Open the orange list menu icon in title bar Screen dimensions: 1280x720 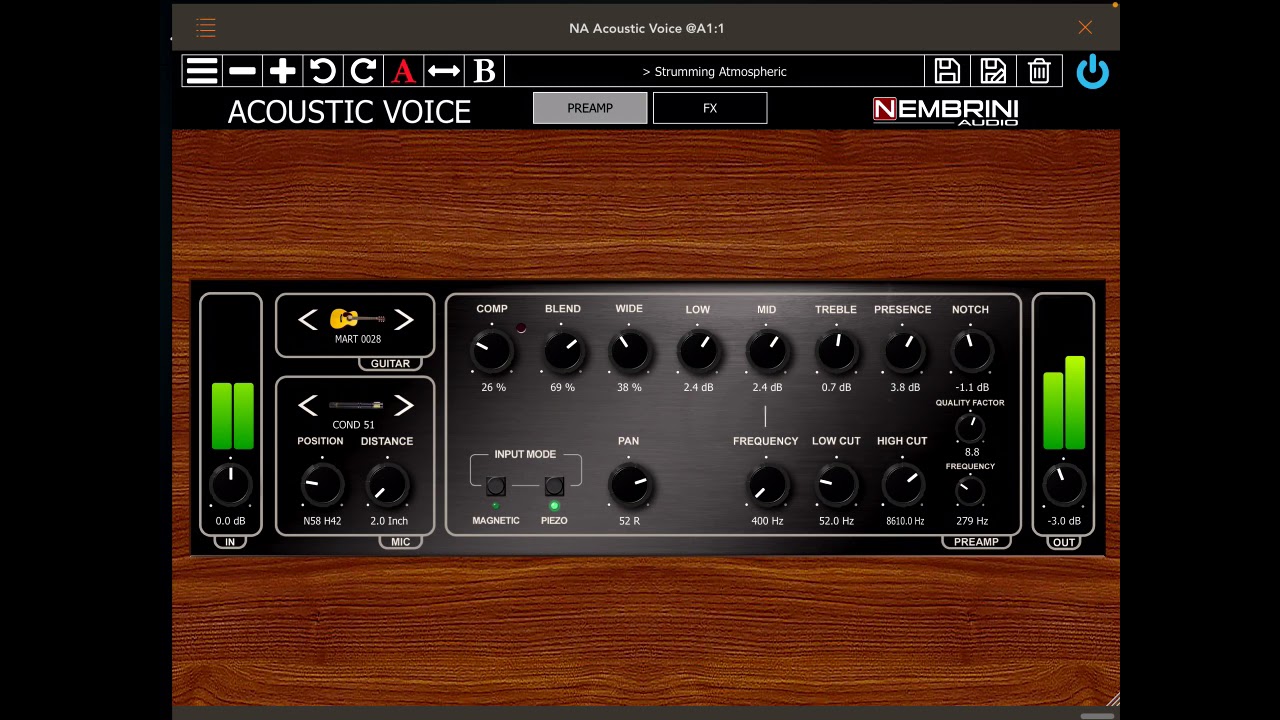coord(206,28)
